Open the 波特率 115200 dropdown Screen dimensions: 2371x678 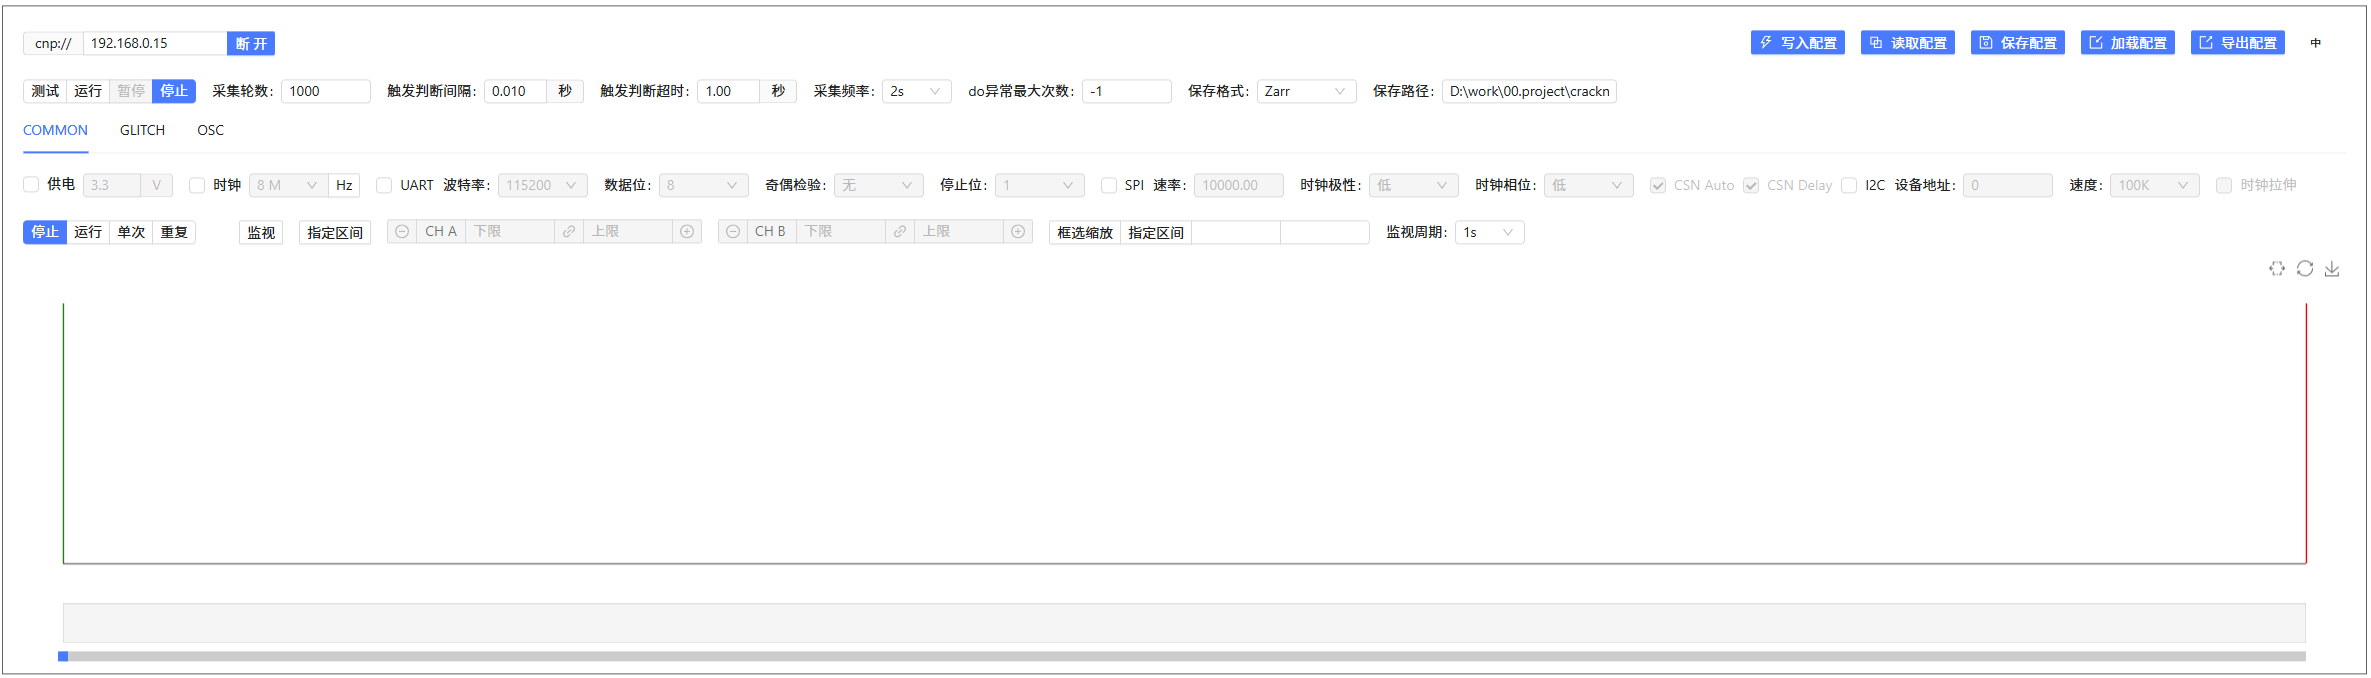[542, 185]
